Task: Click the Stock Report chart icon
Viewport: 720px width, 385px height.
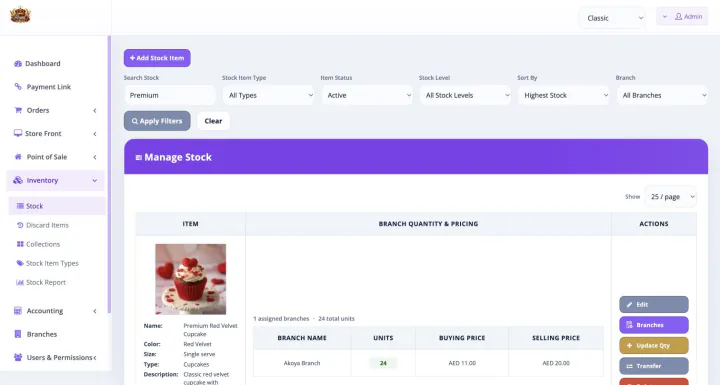Action: [20, 282]
